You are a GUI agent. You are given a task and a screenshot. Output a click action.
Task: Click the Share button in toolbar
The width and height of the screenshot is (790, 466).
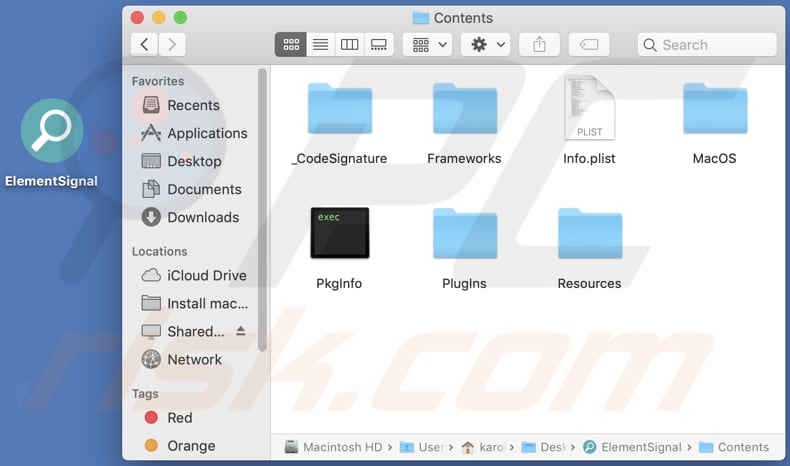click(539, 45)
